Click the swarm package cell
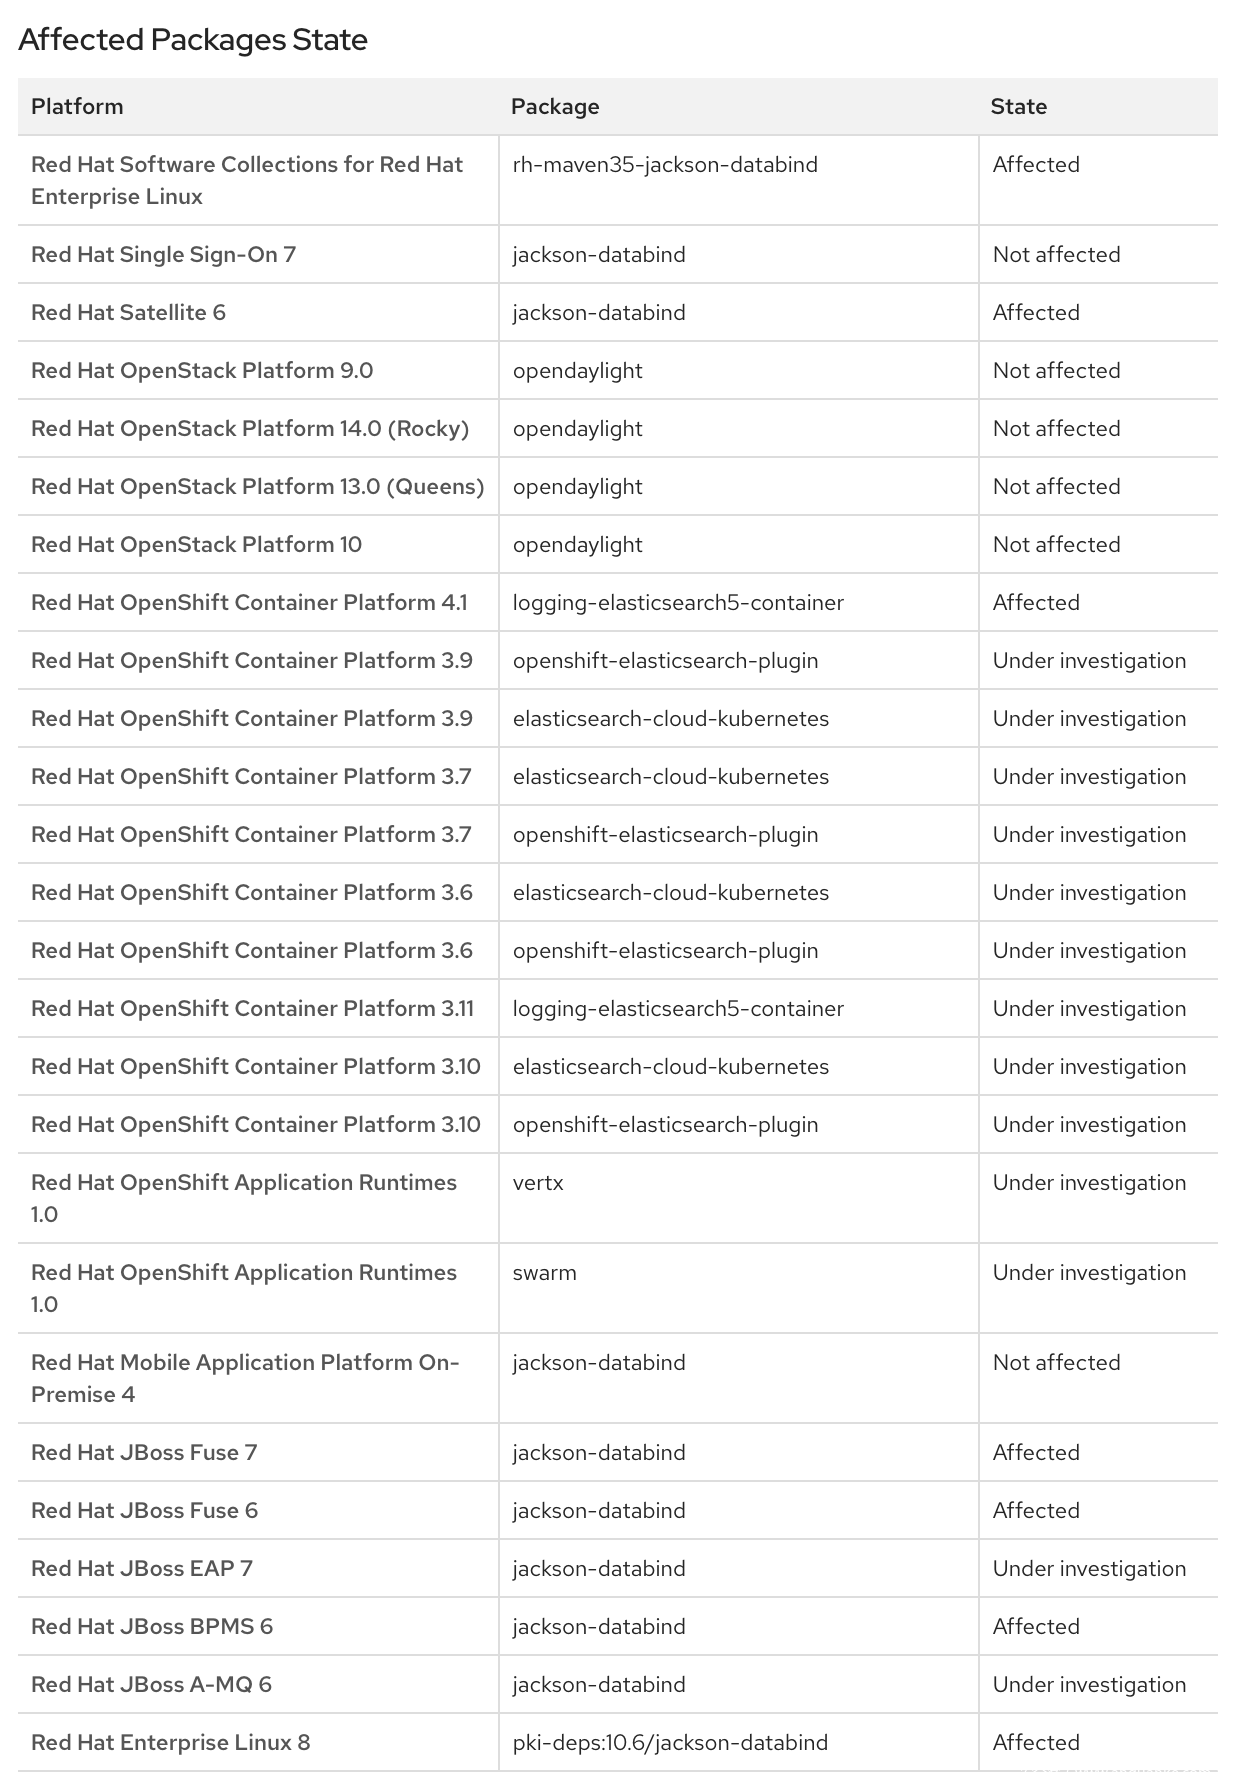This screenshot has width=1236, height=1792. click(x=544, y=1273)
